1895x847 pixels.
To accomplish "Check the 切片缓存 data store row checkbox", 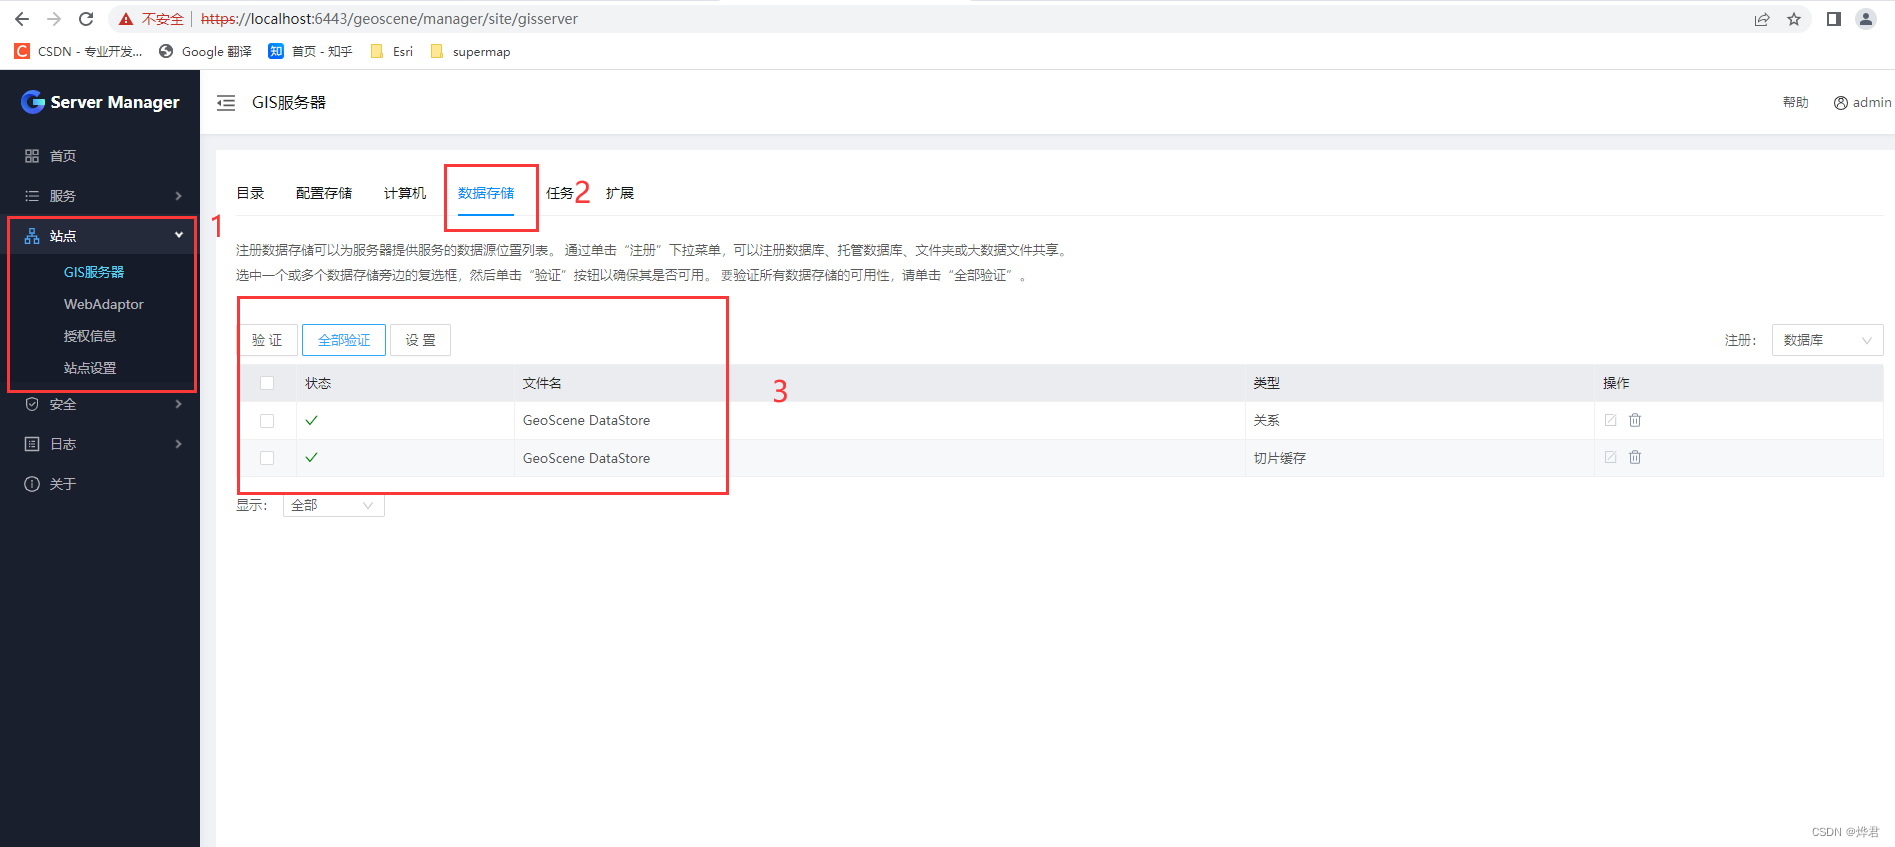I will (267, 458).
